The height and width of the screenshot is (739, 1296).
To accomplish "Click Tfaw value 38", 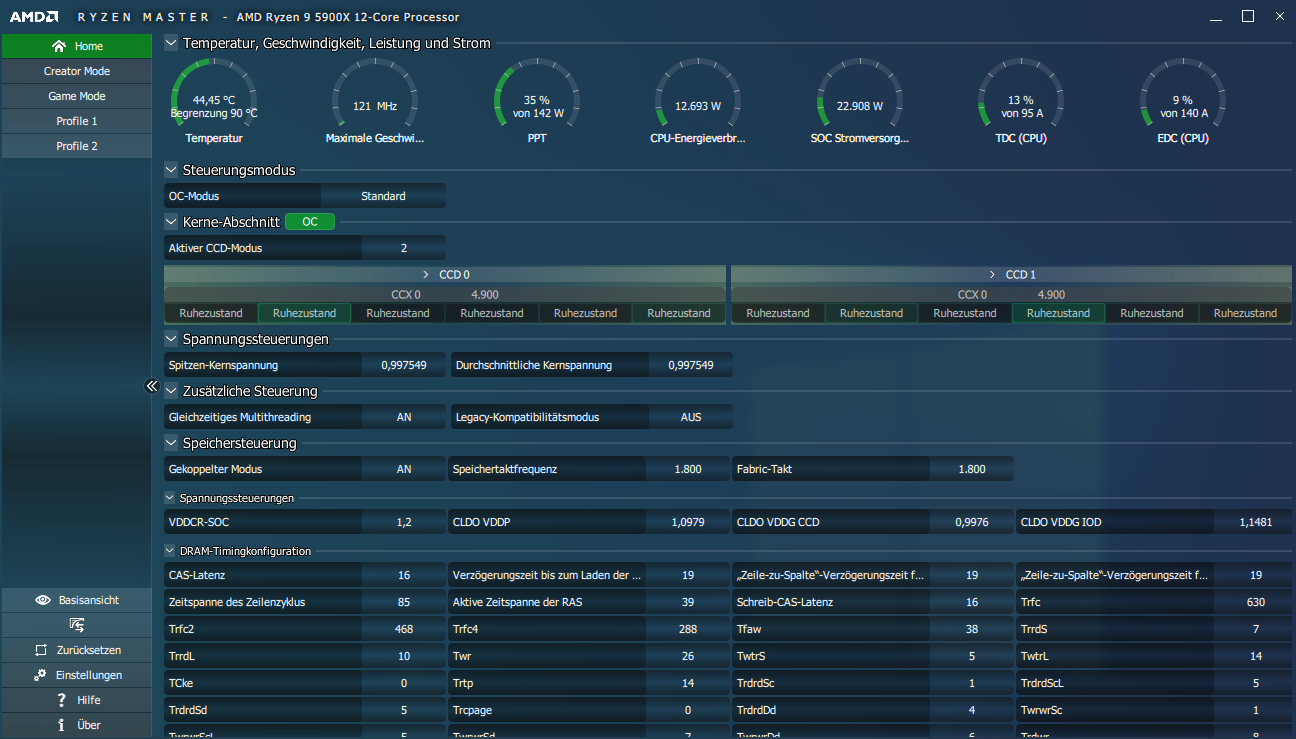I will 972,629.
